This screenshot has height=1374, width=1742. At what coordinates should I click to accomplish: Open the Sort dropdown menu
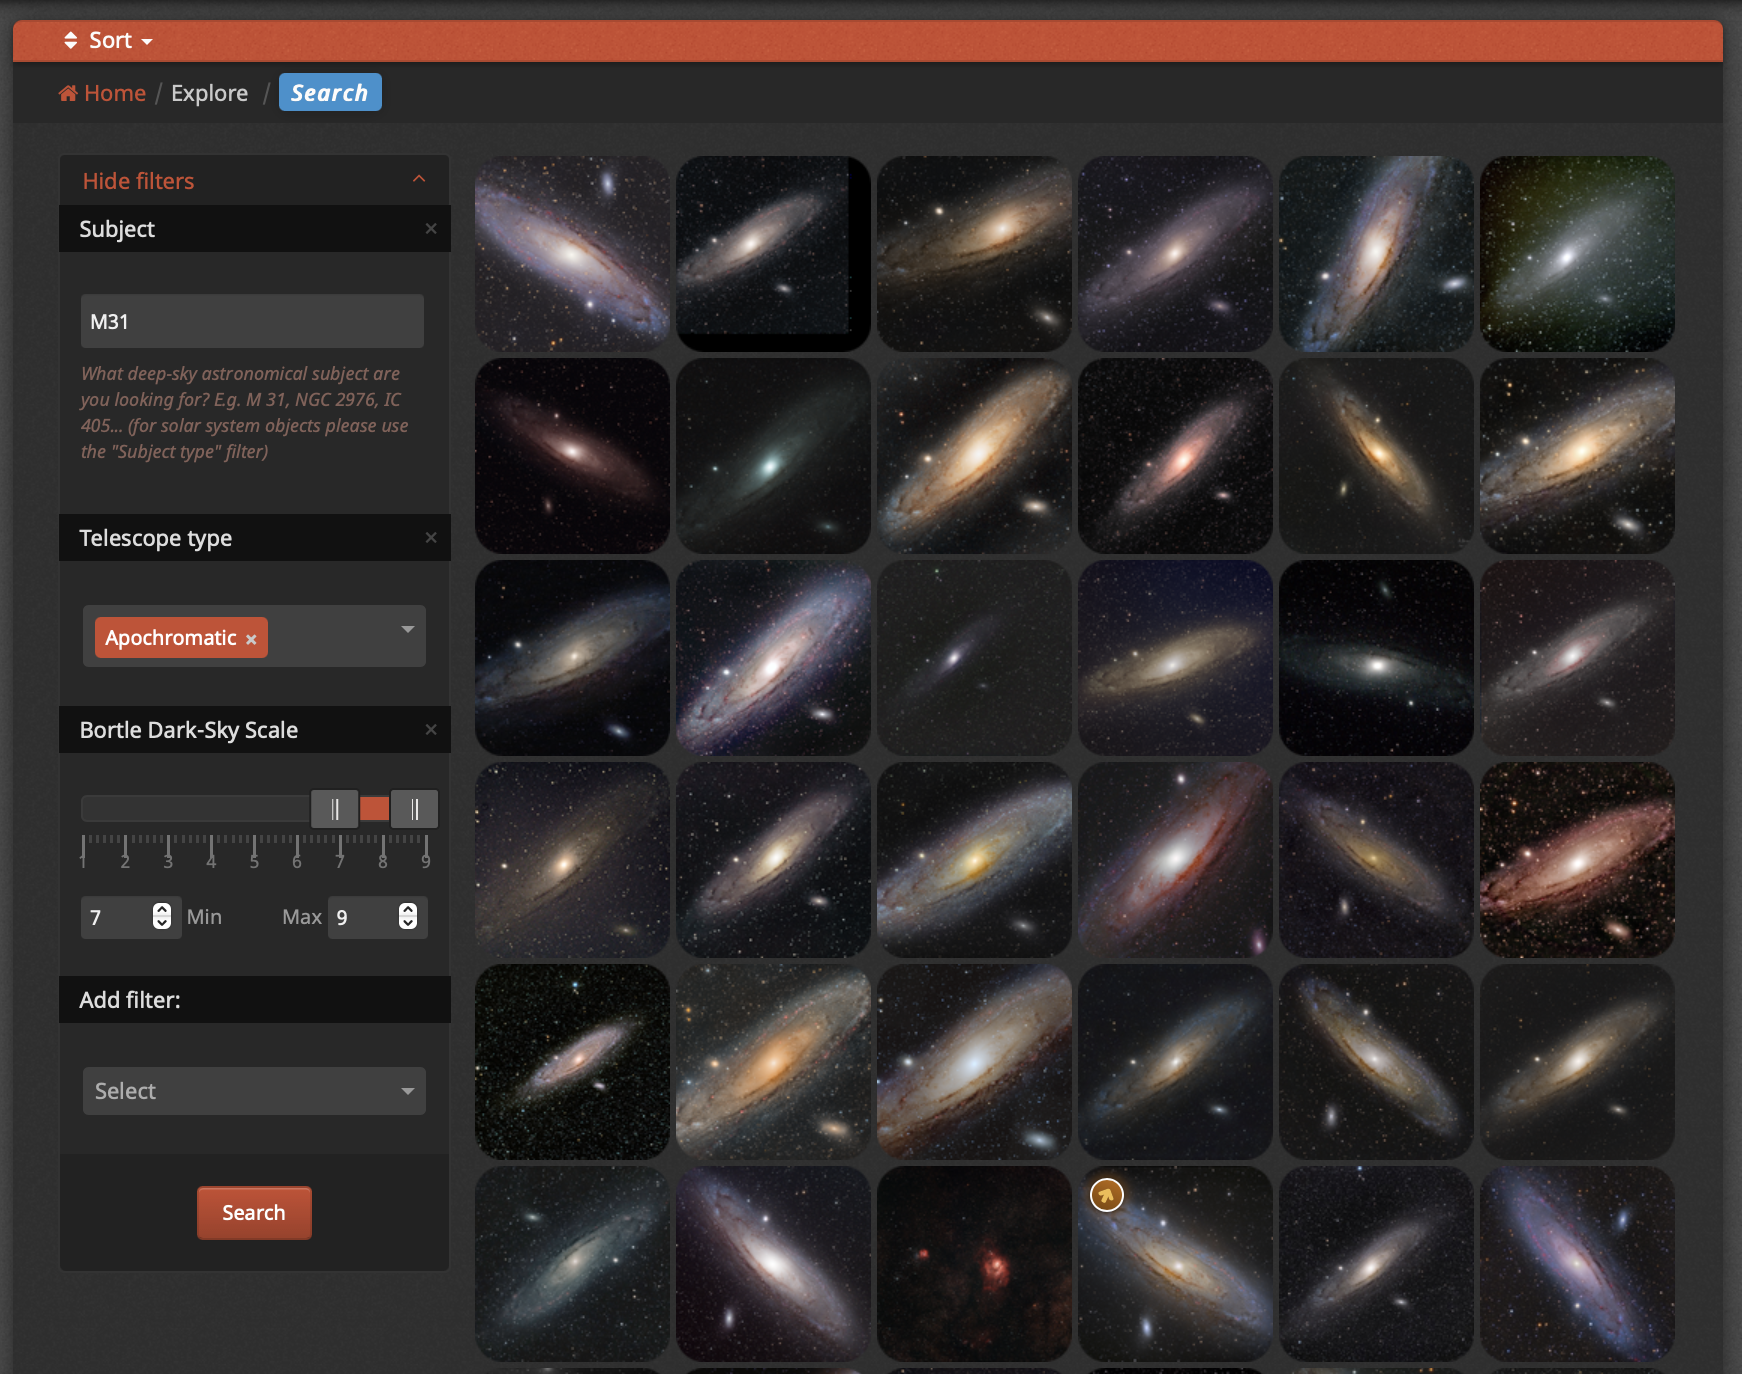[108, 41]
